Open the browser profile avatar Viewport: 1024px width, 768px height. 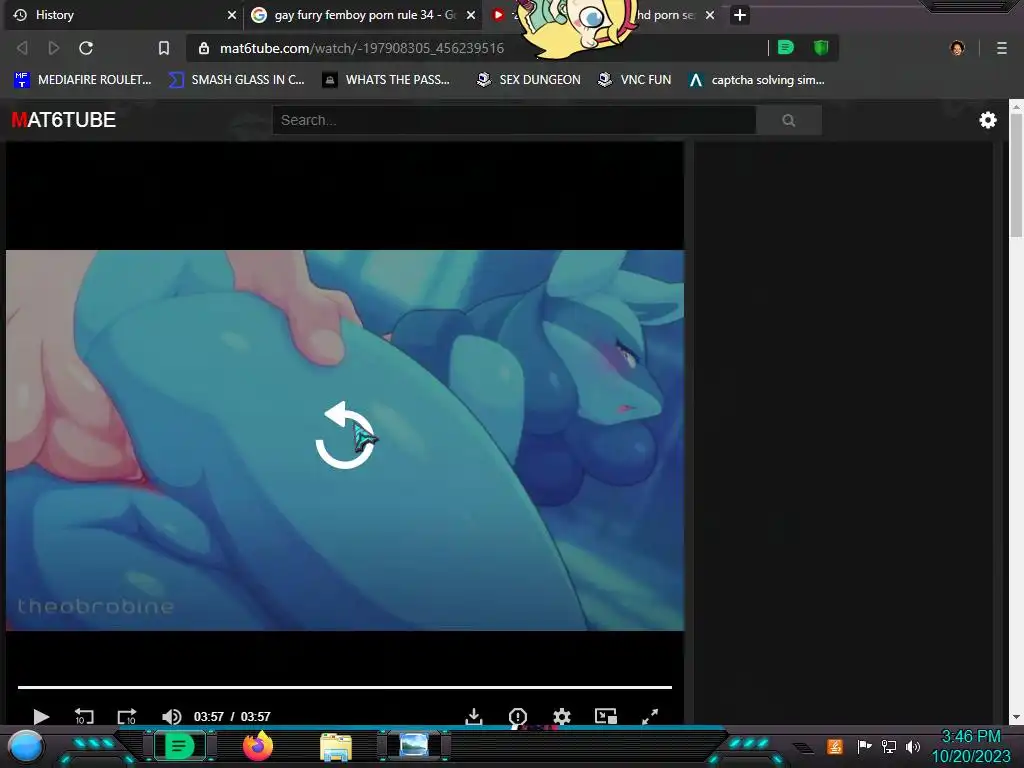point(957,48)
